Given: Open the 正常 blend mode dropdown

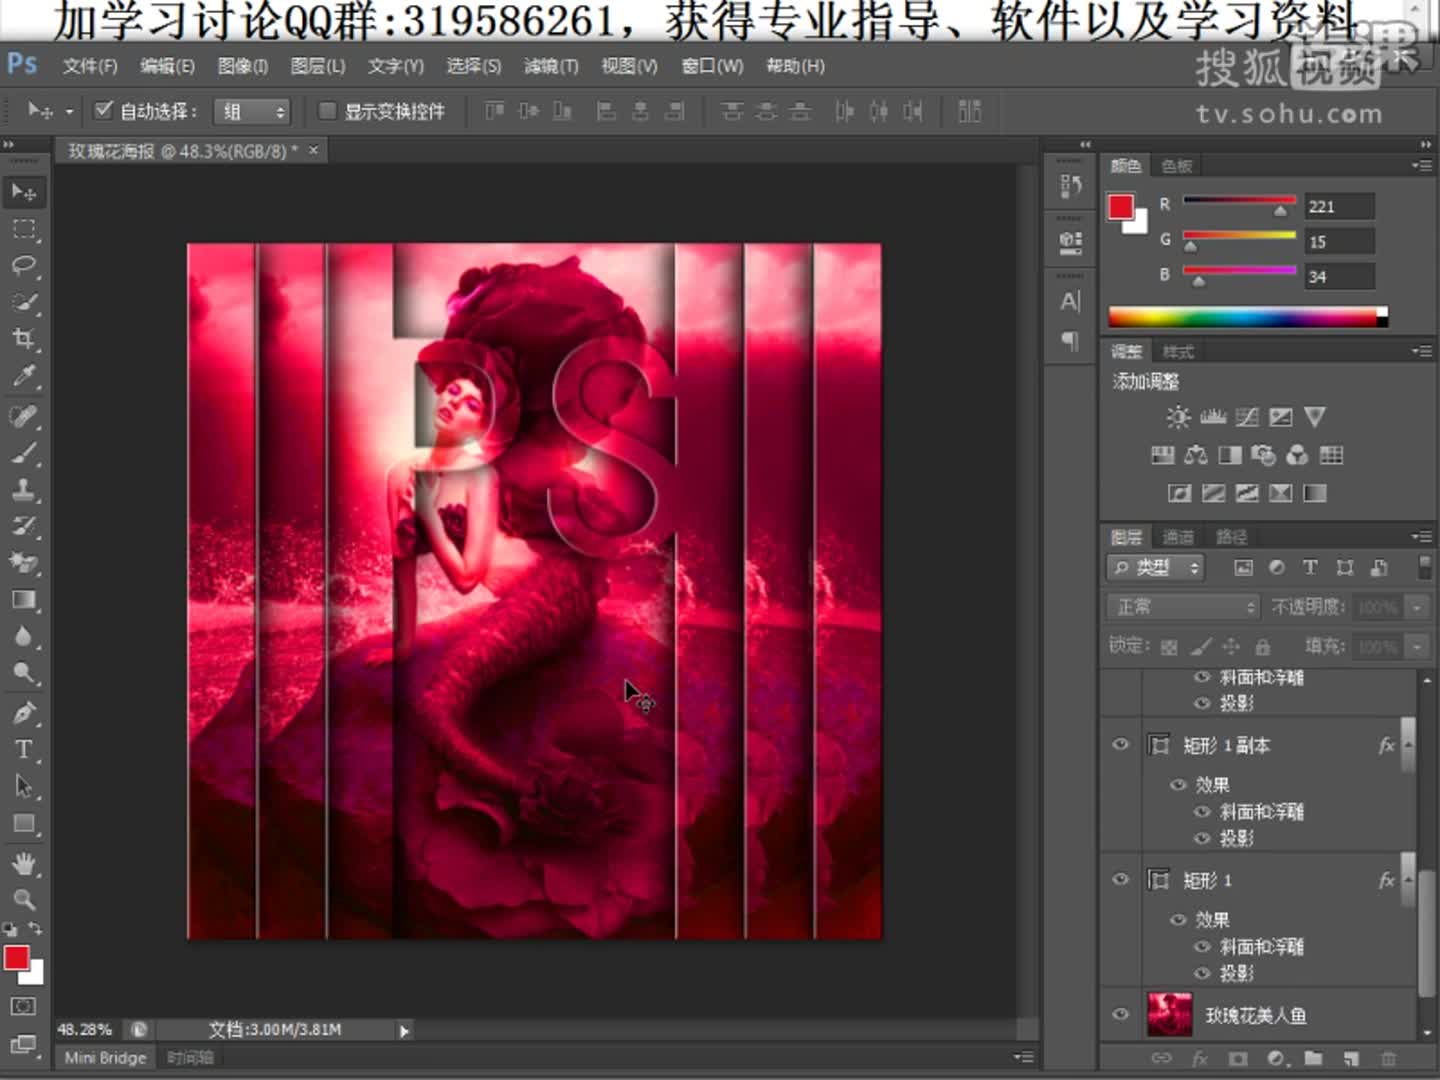Looking at the screenshot, I should coord(1182,607).
